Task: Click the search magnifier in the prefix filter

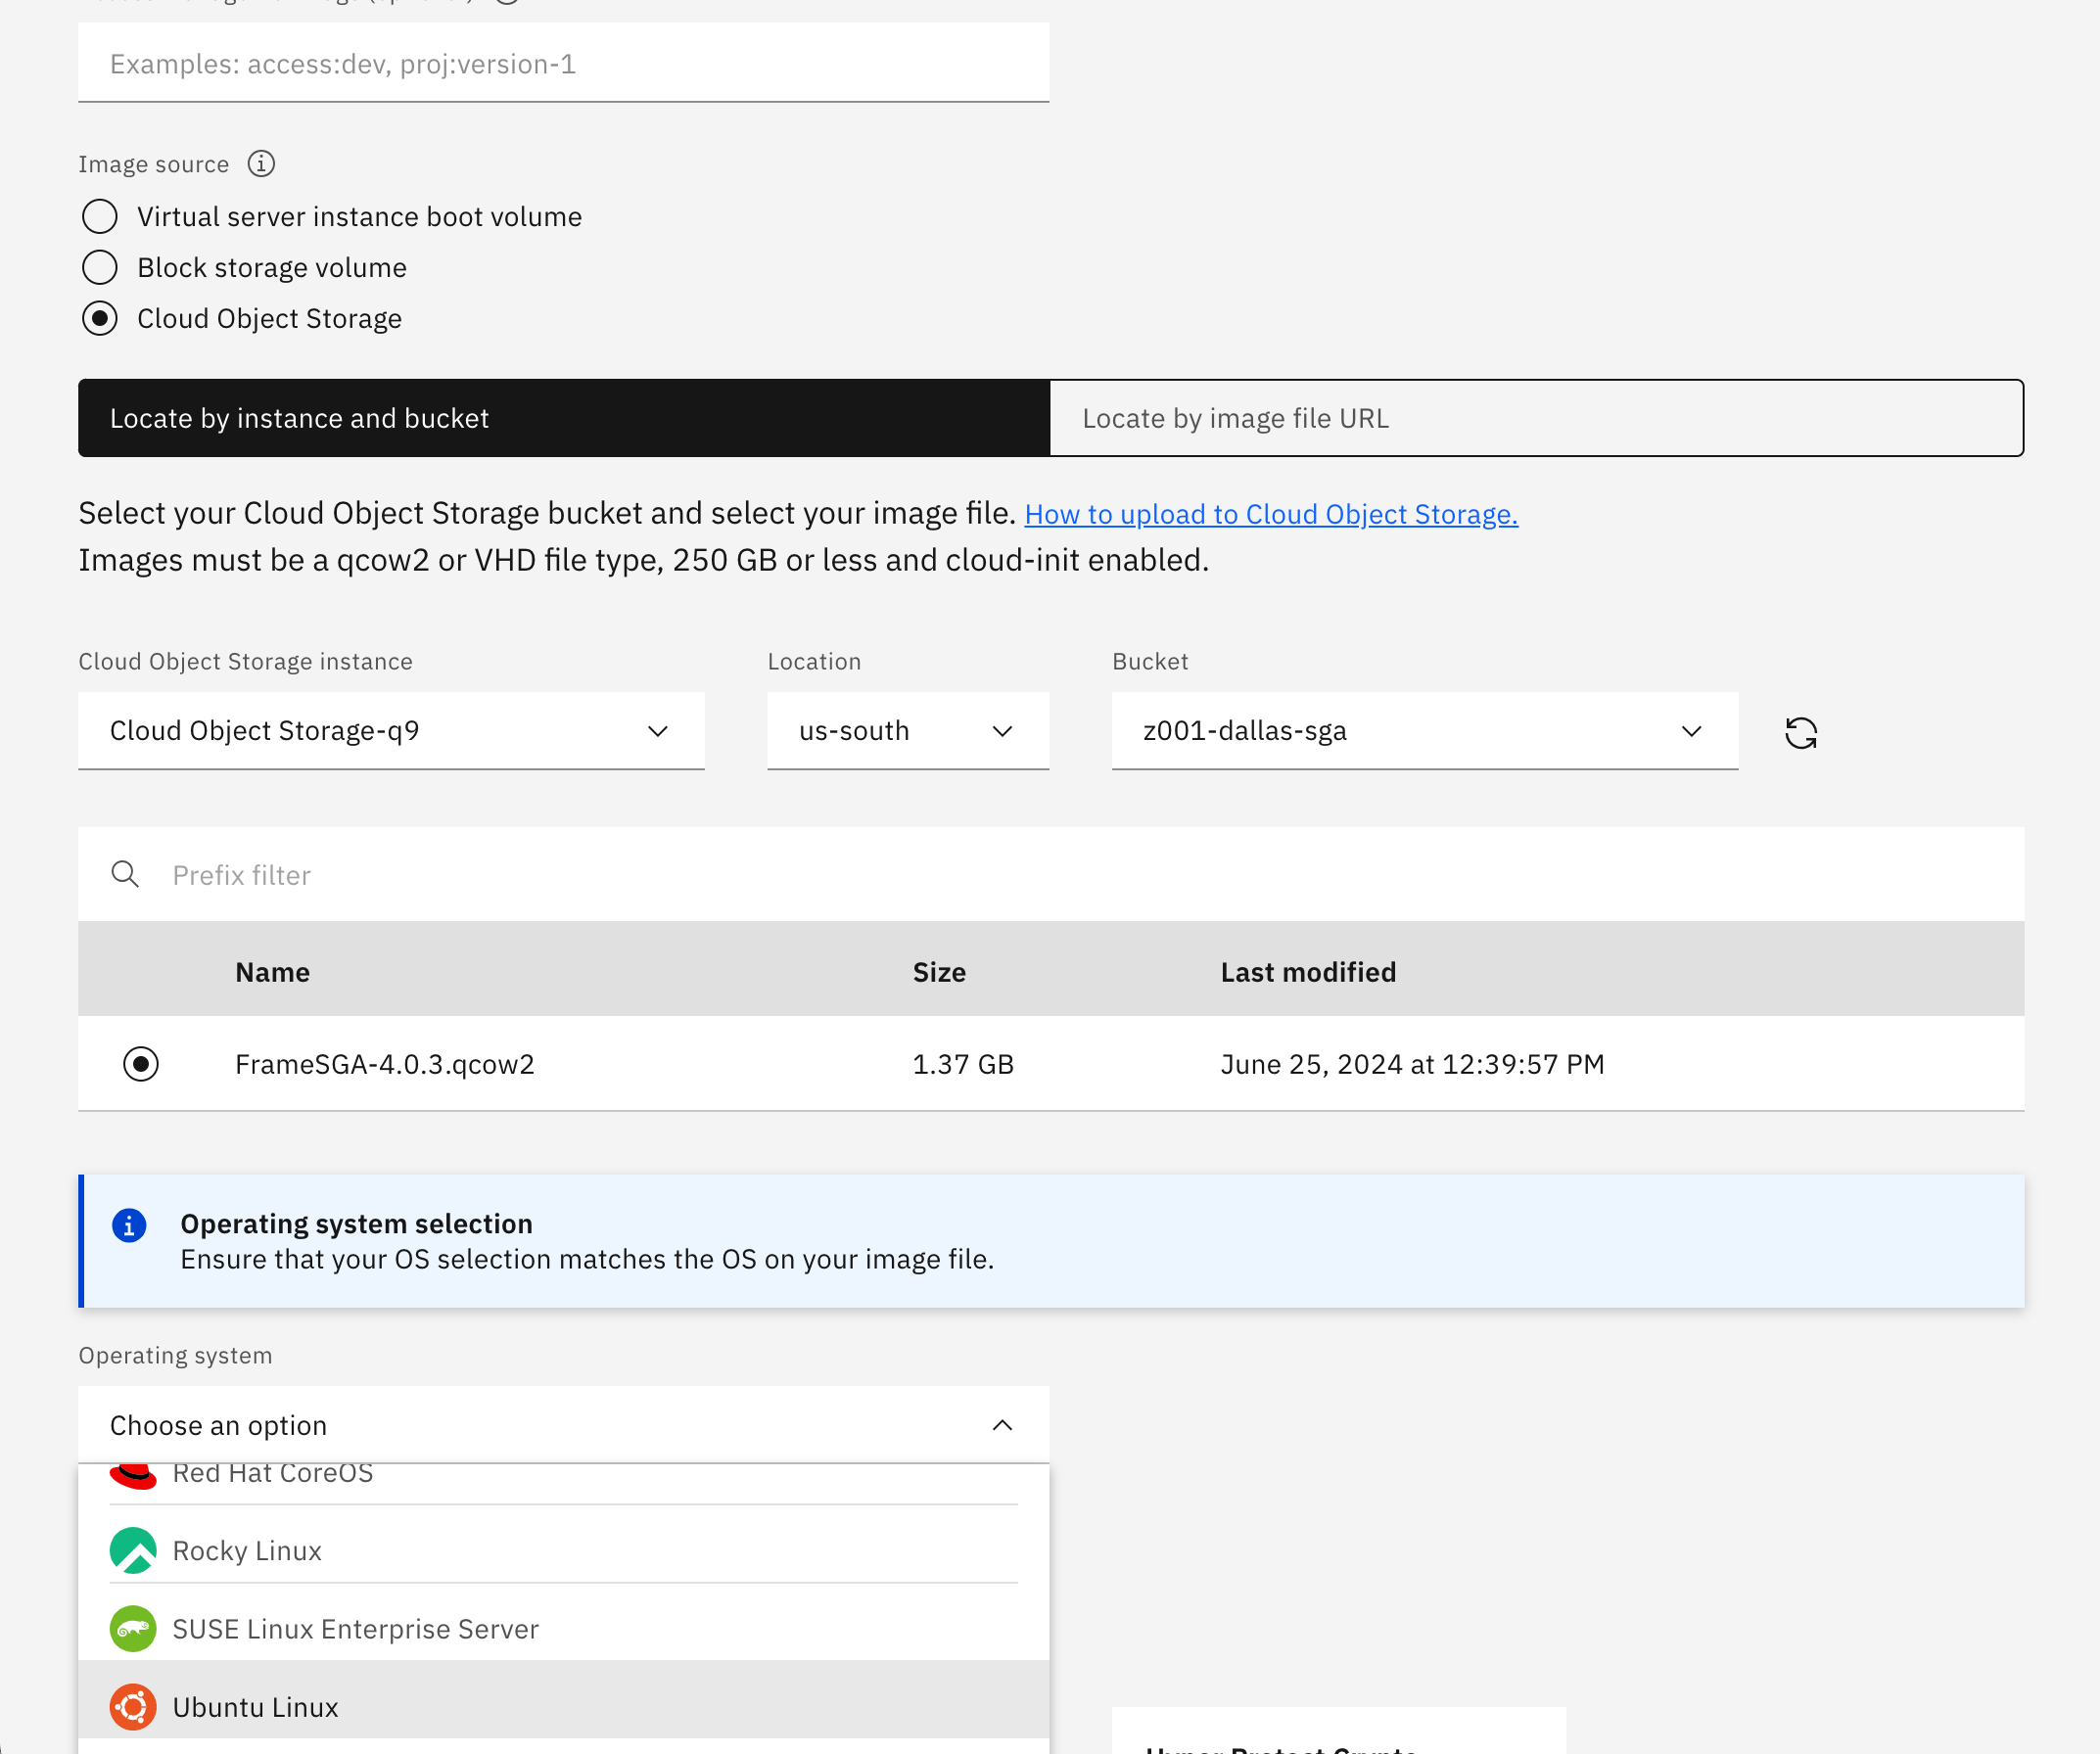Action: point(126,874)
